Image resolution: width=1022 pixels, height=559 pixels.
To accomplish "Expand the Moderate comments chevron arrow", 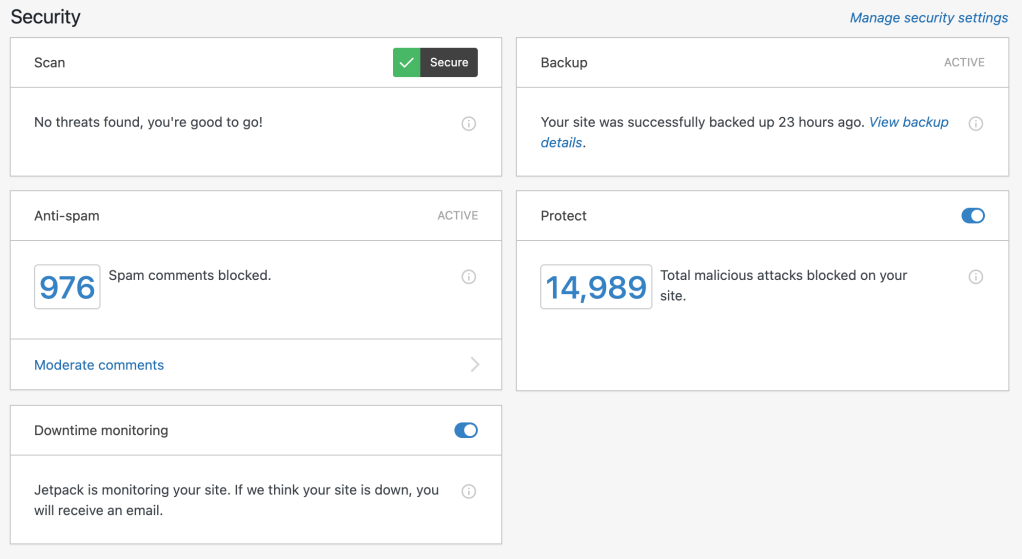I will (475, 365).
